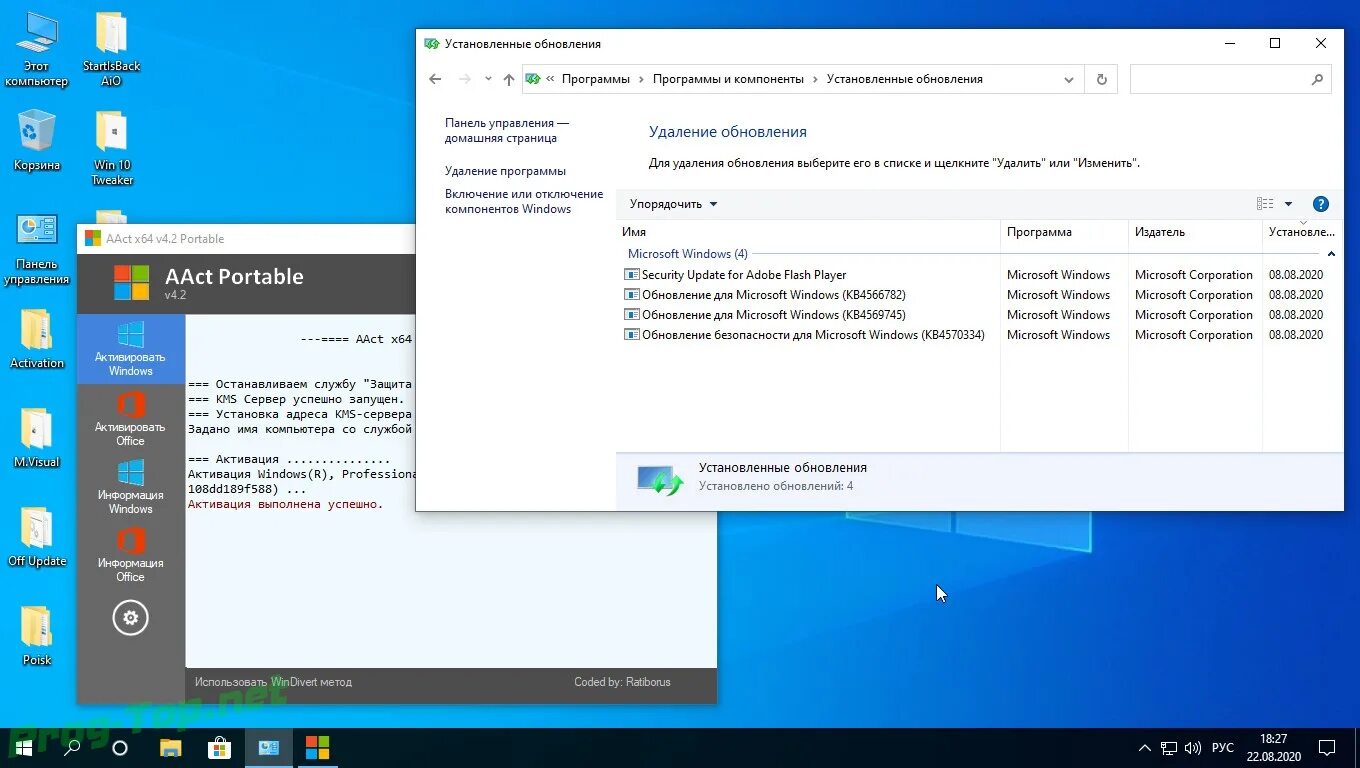1360x768 pixels.
Task: Select update KB4566782 row
Action: click(980, 295)
